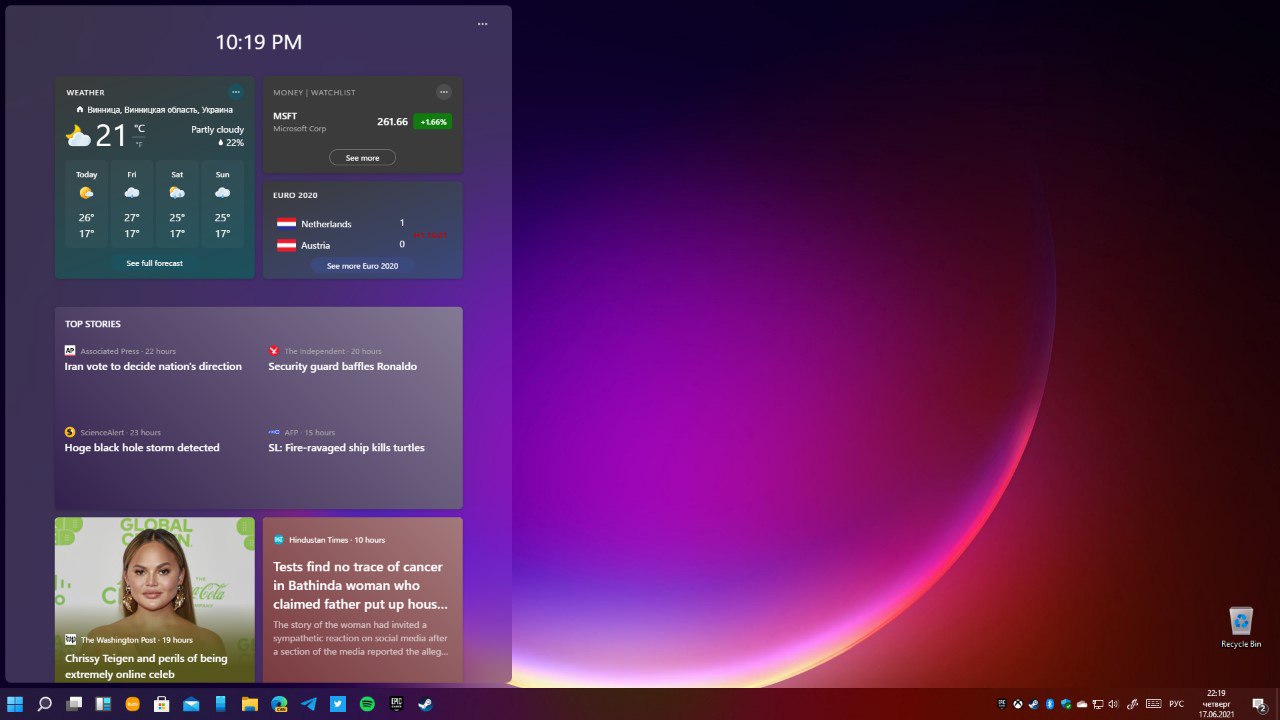1280x720 pixels.
Task: Open the Widgets panel more options menu
Action: pyautogui.click(x=482, y=24)
